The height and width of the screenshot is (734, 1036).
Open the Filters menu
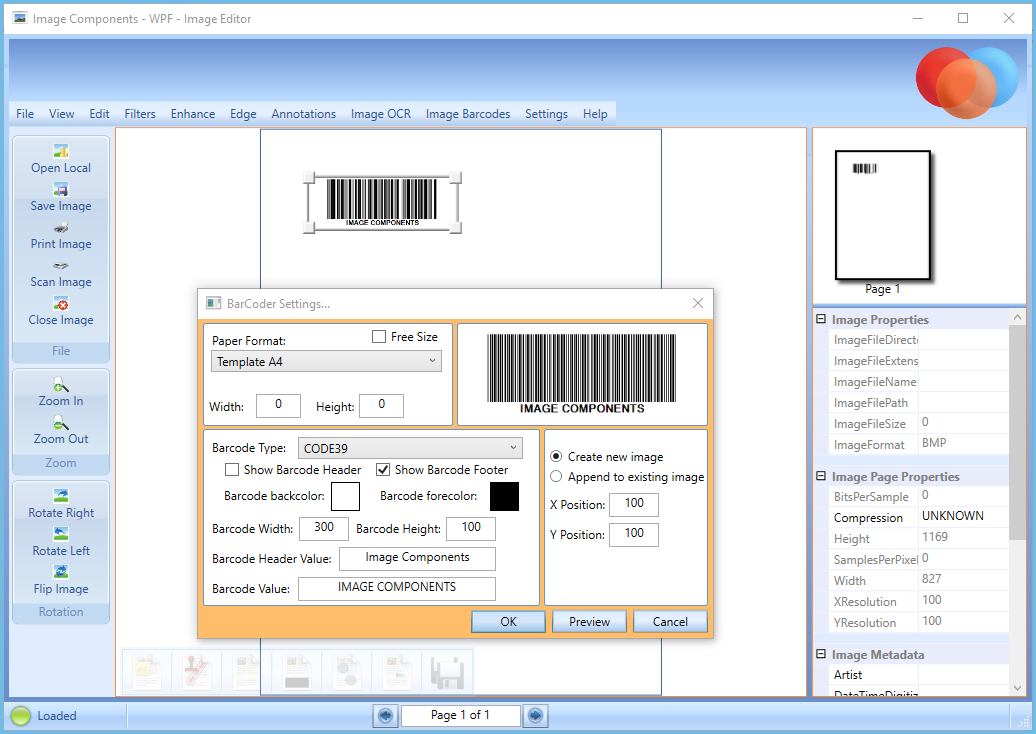click(x=140, y=114)
